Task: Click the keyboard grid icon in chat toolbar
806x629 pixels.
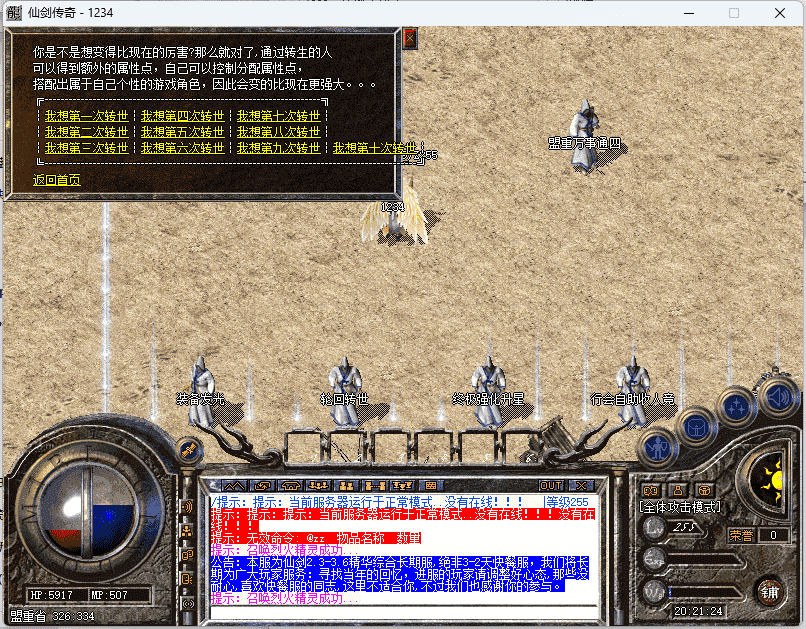Action: tap(431, 486)
